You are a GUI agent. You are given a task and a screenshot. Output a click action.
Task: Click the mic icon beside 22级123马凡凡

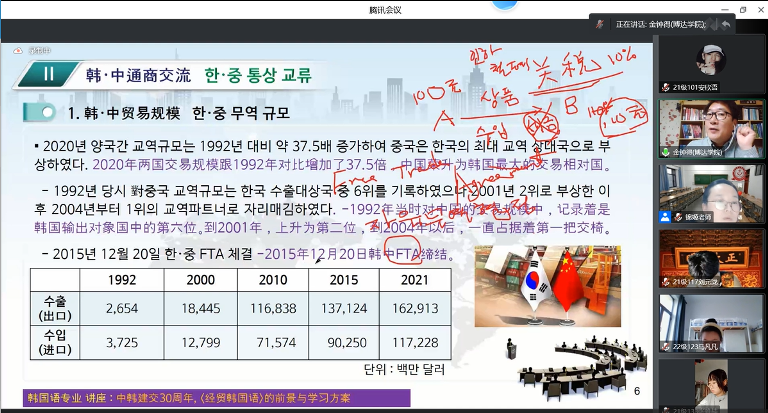point(665,347)
